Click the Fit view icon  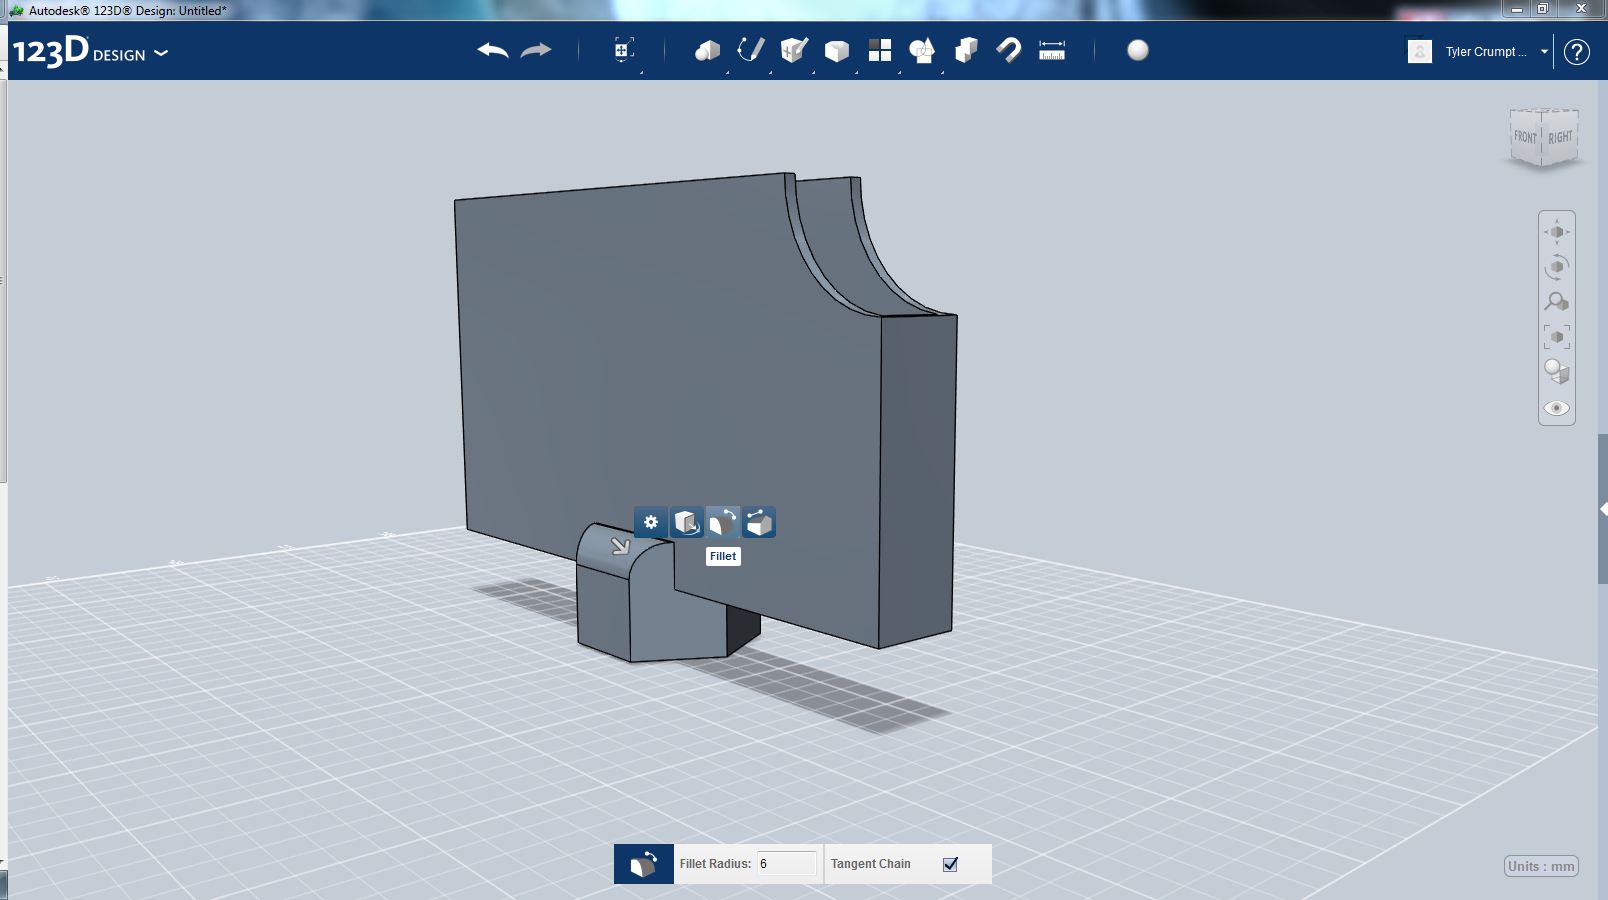(1557, 337)
